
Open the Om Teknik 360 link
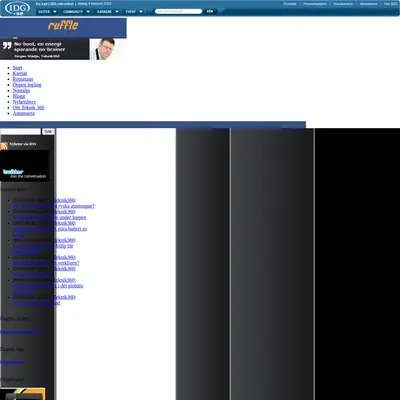28,107
